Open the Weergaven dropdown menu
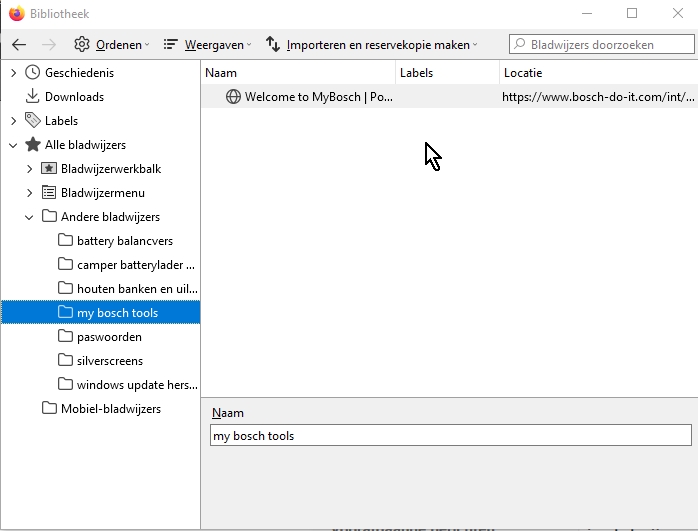698x531 pixels. pyautogui.click(x=208, y=44)
